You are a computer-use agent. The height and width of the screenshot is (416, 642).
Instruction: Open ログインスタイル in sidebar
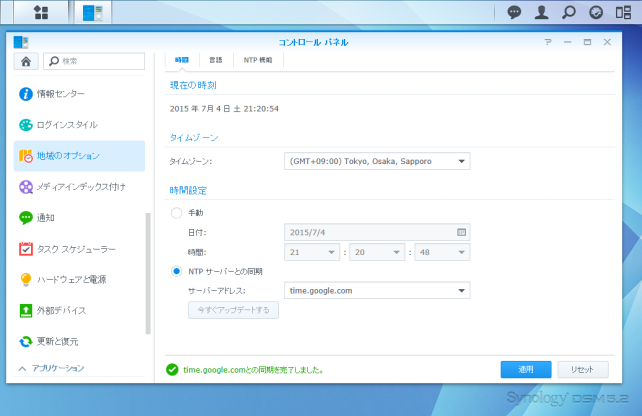click(x=79, y=125)
